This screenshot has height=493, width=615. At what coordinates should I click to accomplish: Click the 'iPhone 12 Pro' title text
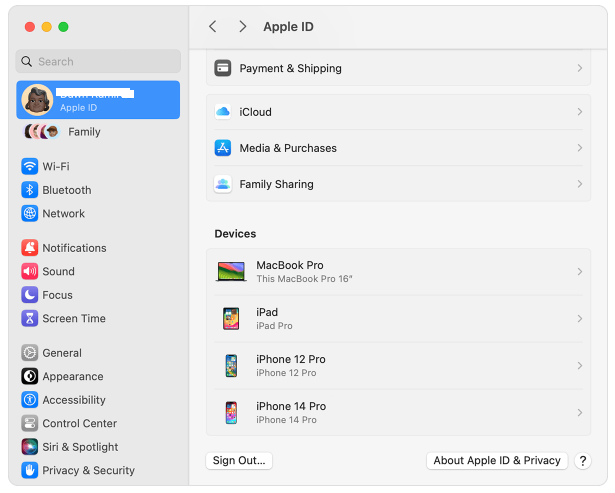click(x=291, y=359)
